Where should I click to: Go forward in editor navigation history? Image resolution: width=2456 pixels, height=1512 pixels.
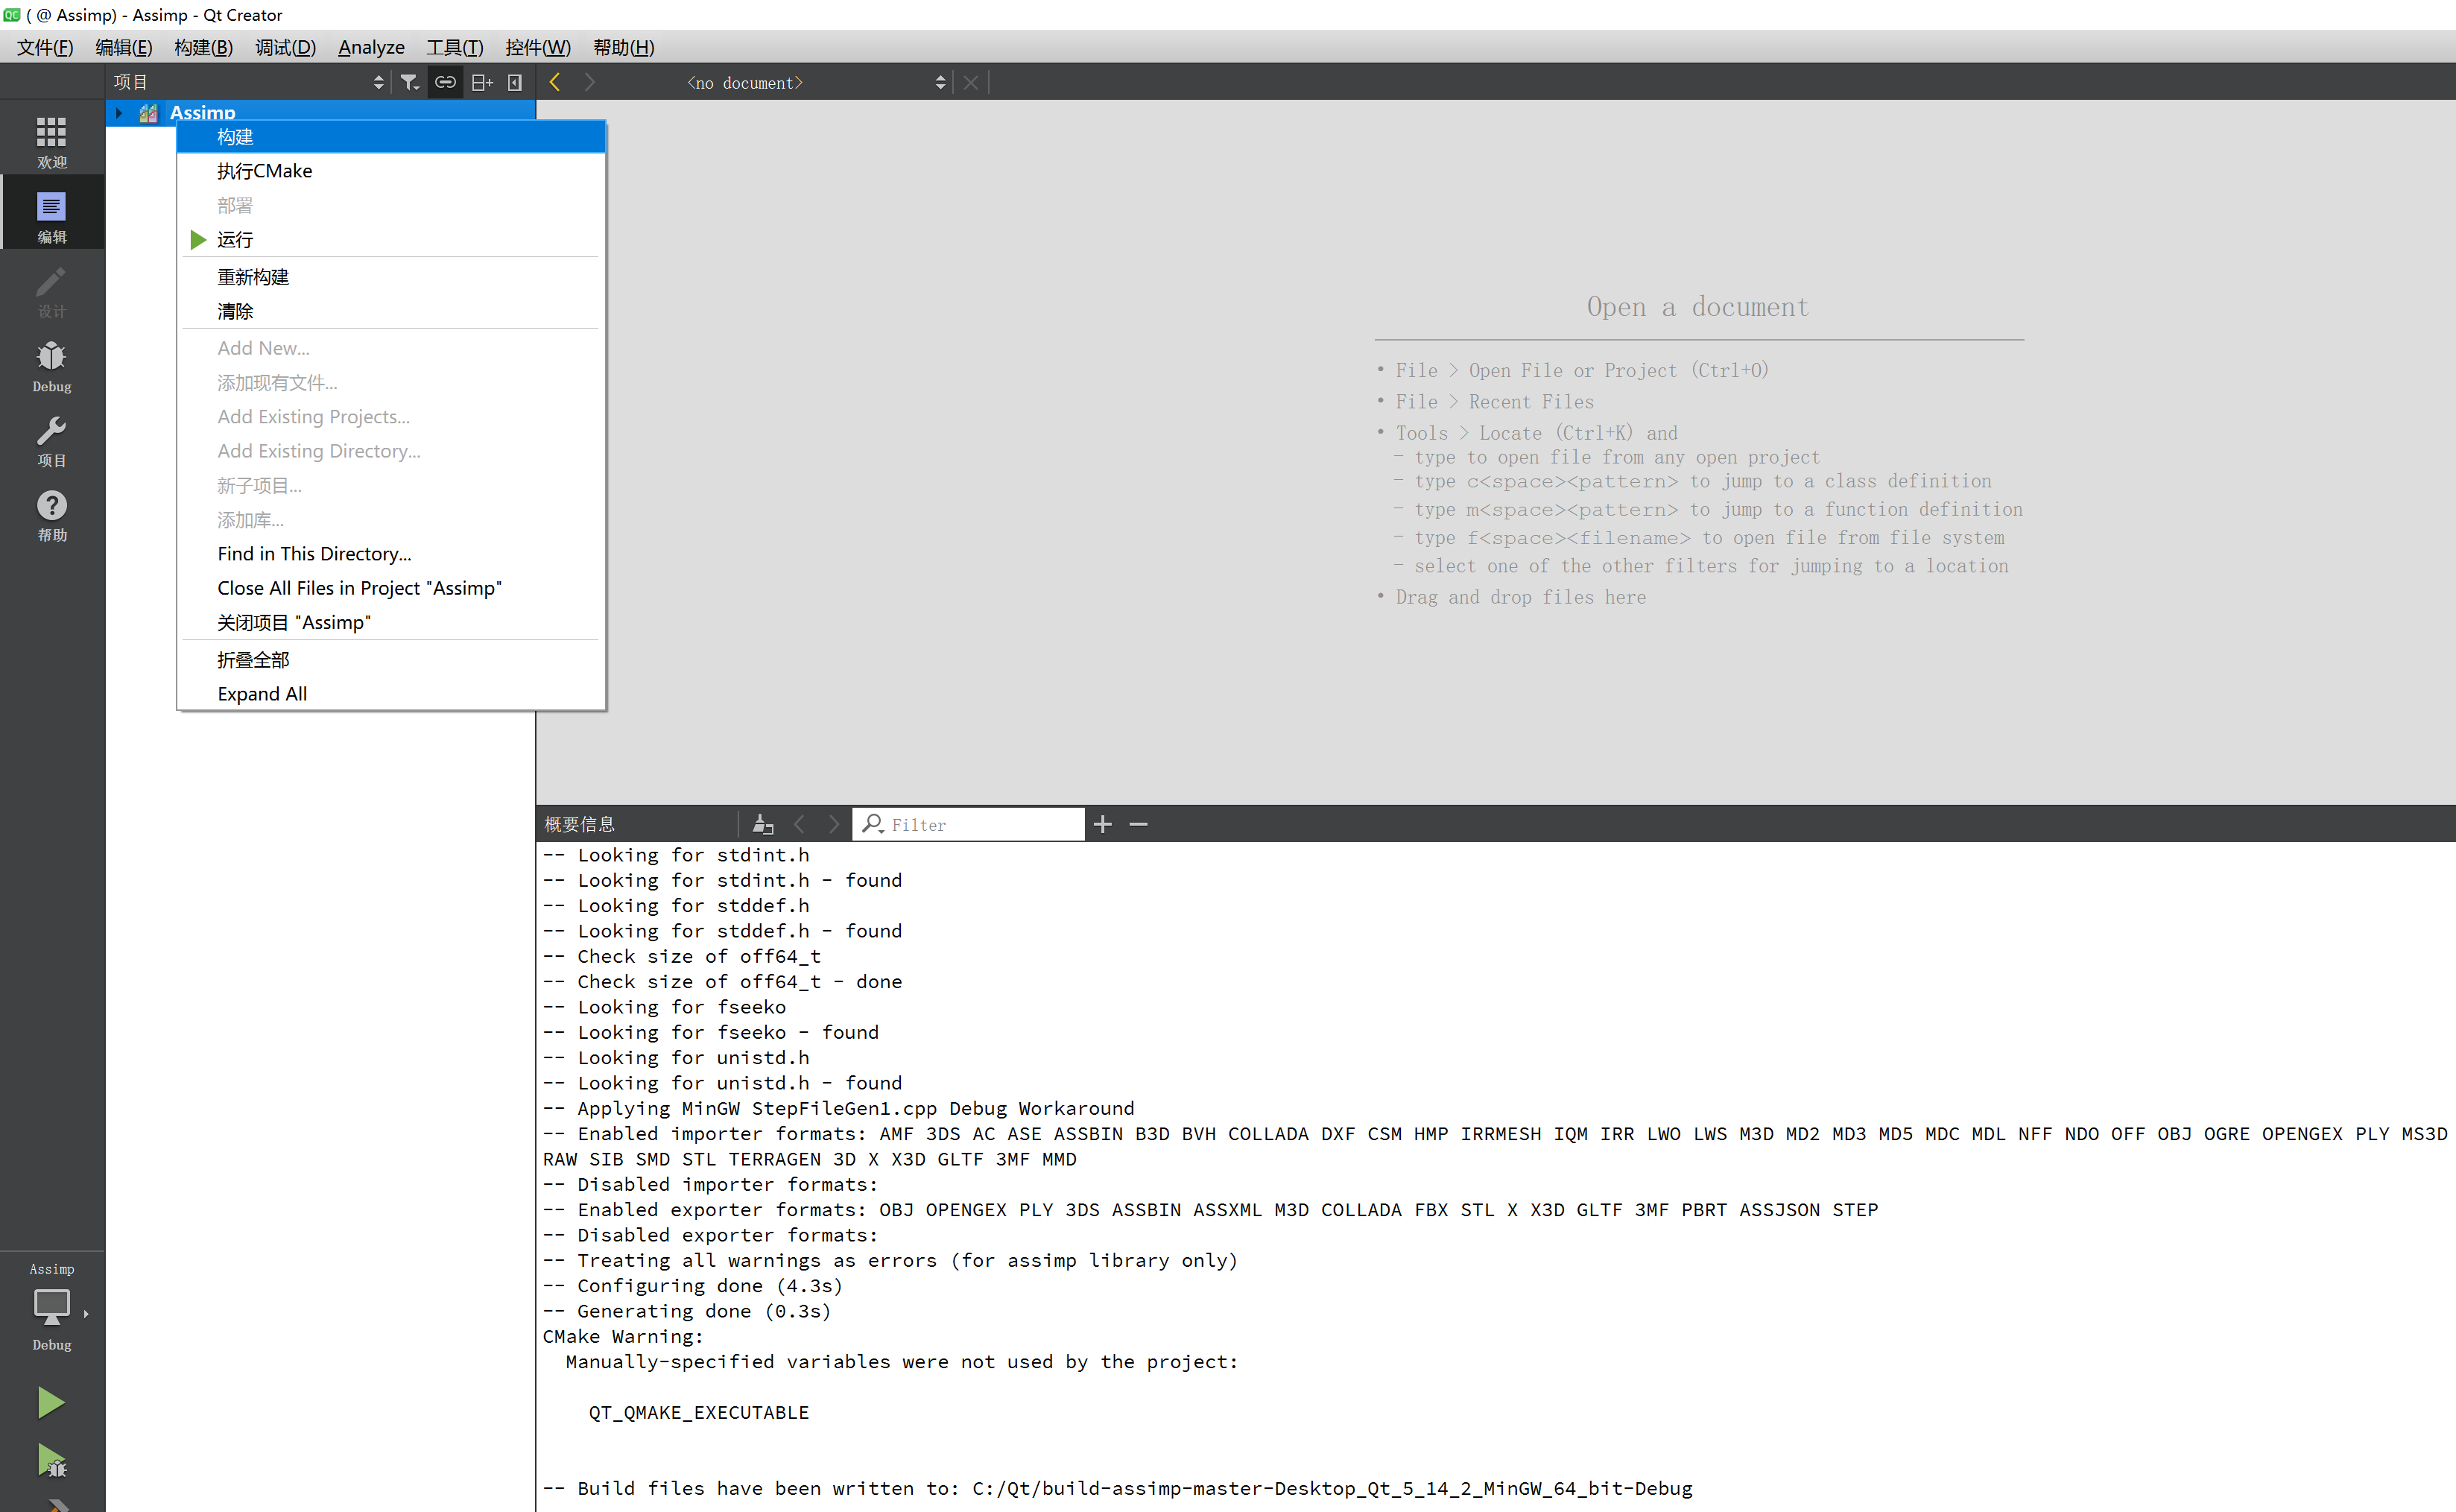[590, 82]
